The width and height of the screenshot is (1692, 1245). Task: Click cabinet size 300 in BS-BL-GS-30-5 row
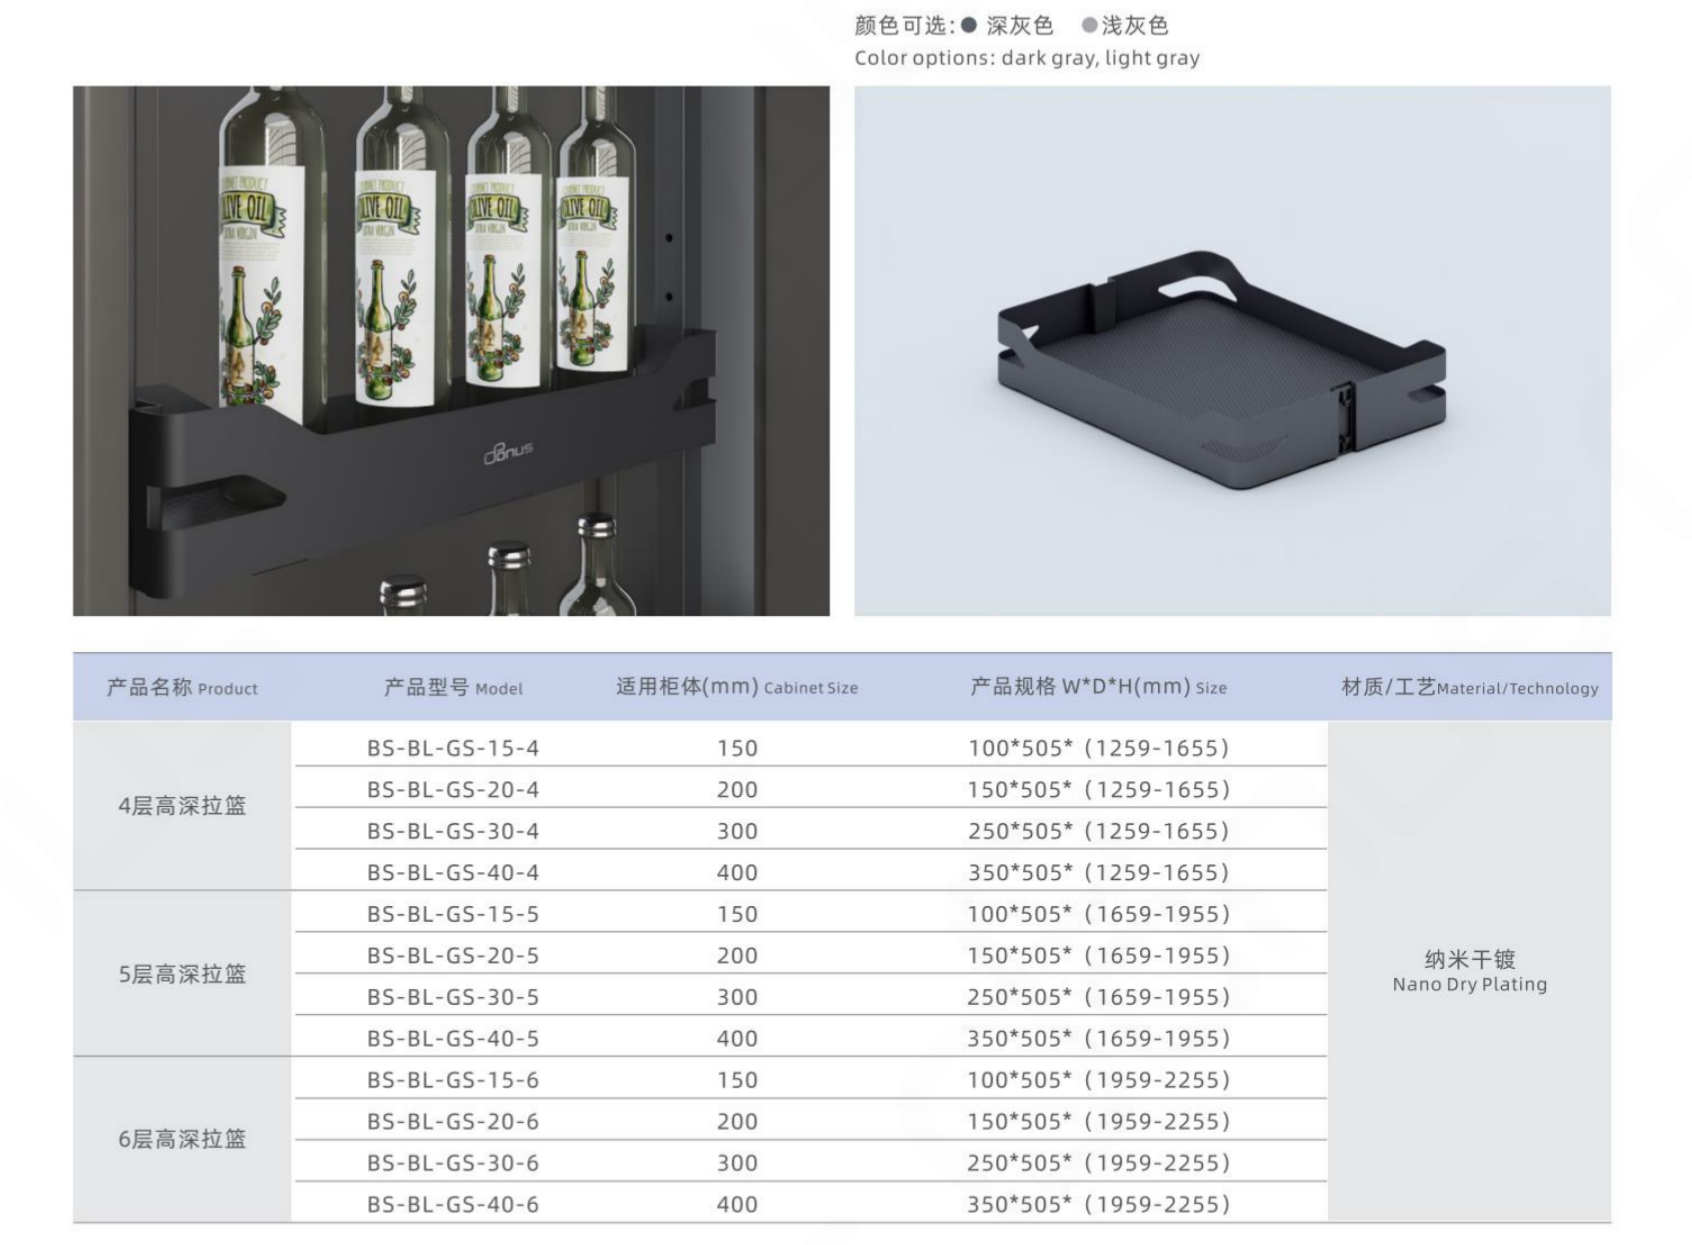[737, 997]
